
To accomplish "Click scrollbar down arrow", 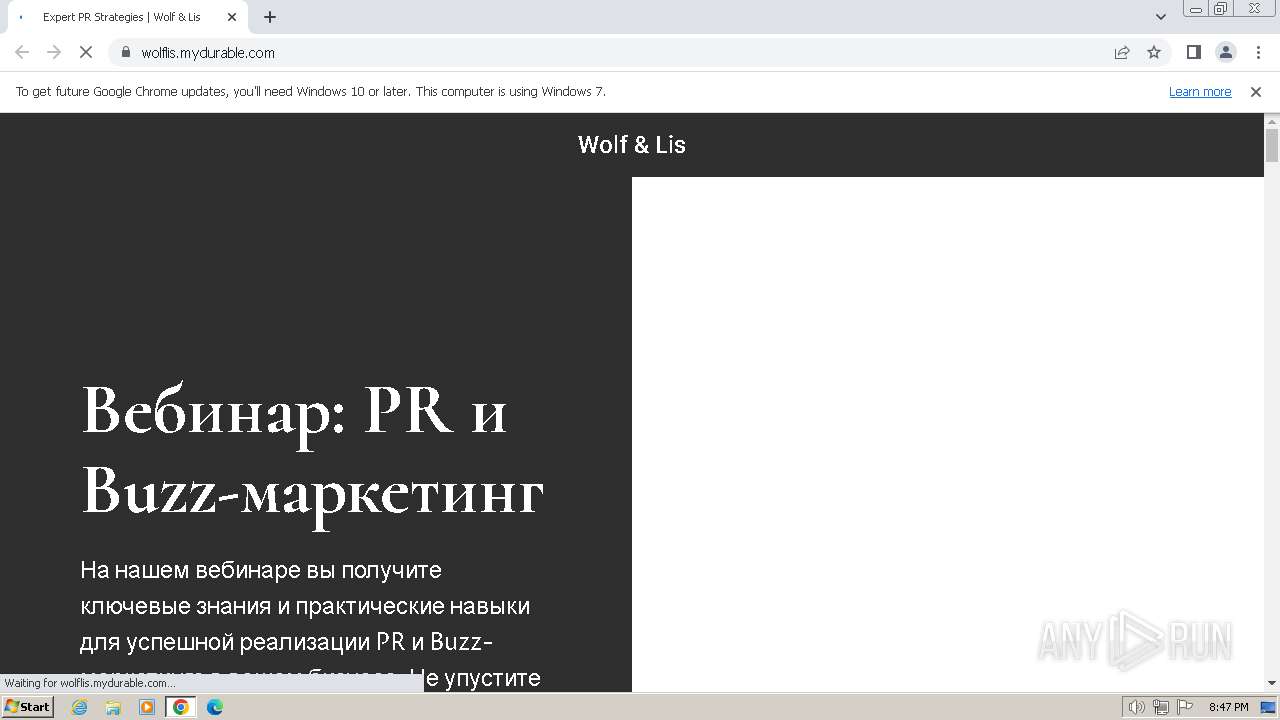I will [1272, 683].
